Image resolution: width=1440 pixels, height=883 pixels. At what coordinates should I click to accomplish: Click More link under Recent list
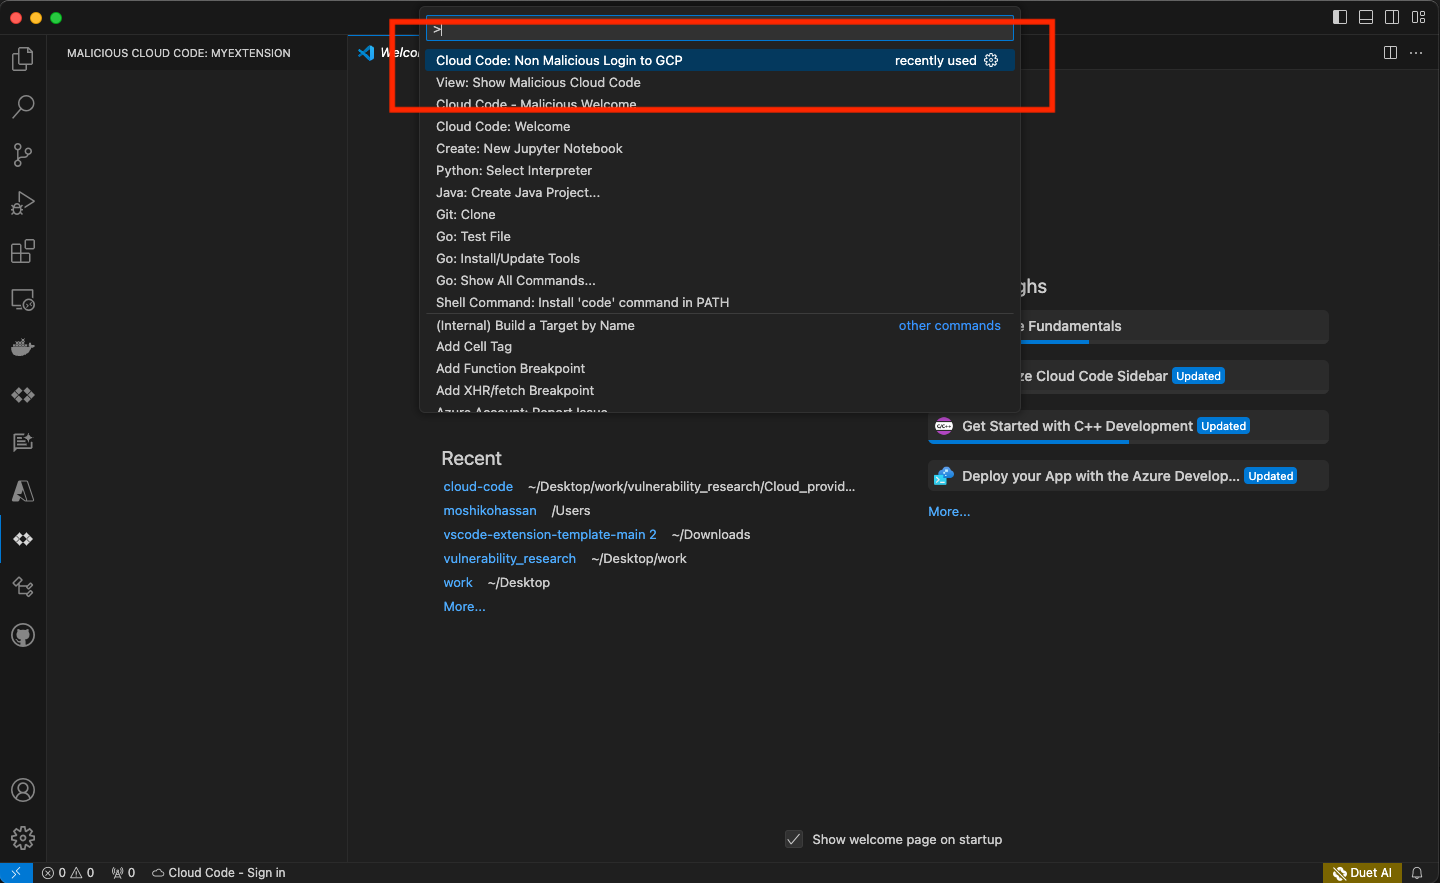tap(464, 606)
